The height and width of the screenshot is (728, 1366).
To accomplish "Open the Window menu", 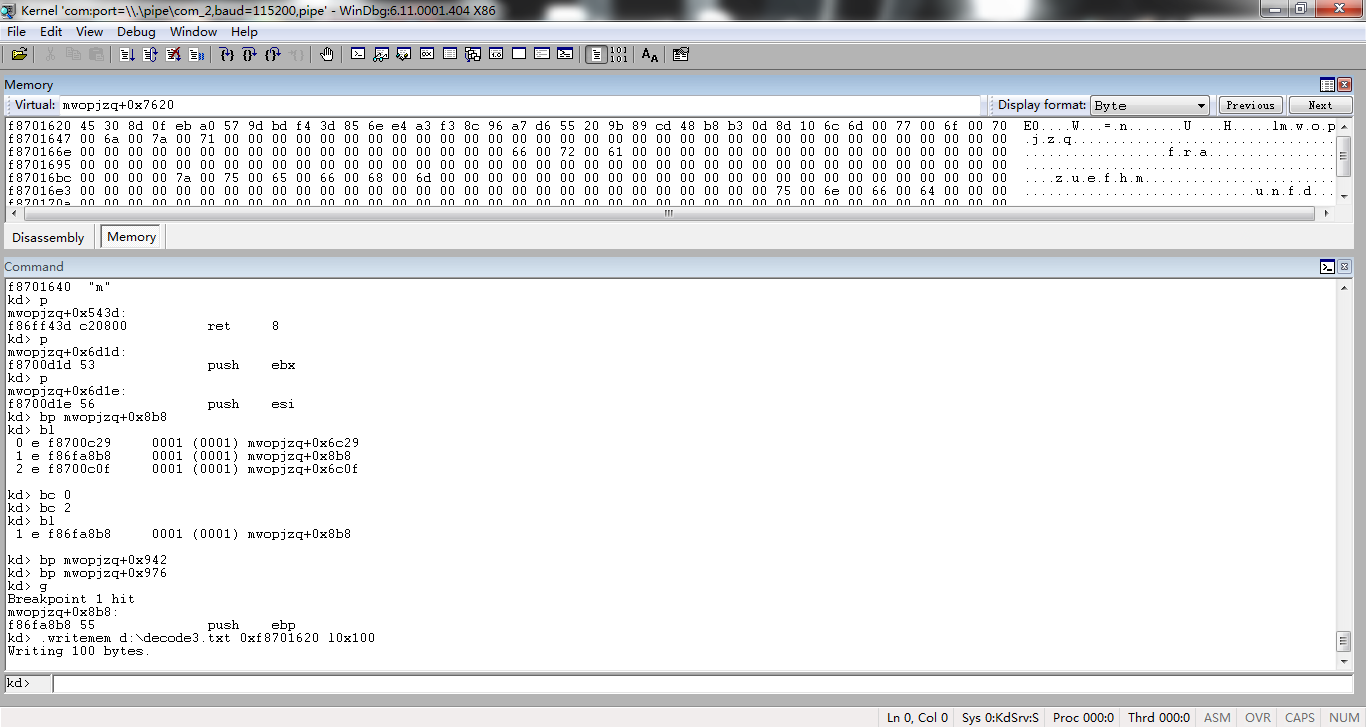I will tap(193, 32).
